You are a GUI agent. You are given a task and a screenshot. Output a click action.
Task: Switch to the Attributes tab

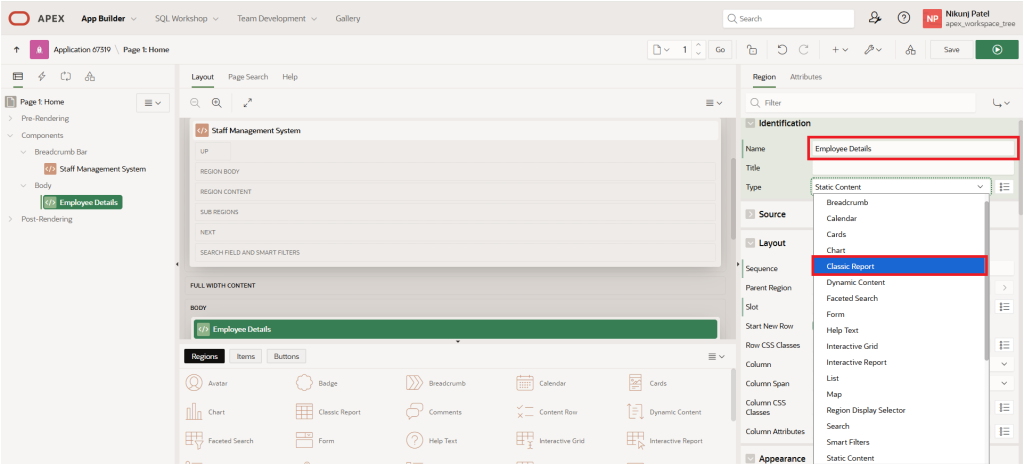tap(806, 76)
